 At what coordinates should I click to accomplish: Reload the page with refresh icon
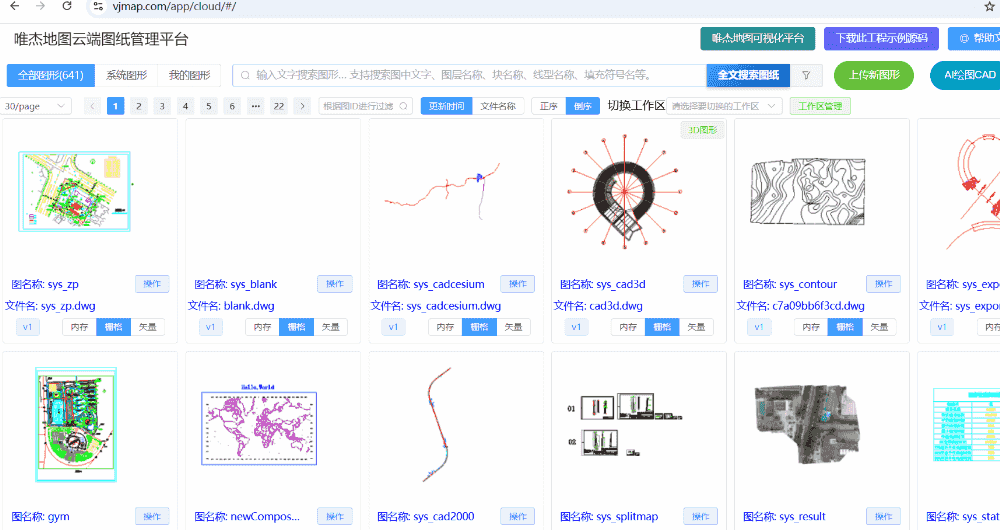67,6
